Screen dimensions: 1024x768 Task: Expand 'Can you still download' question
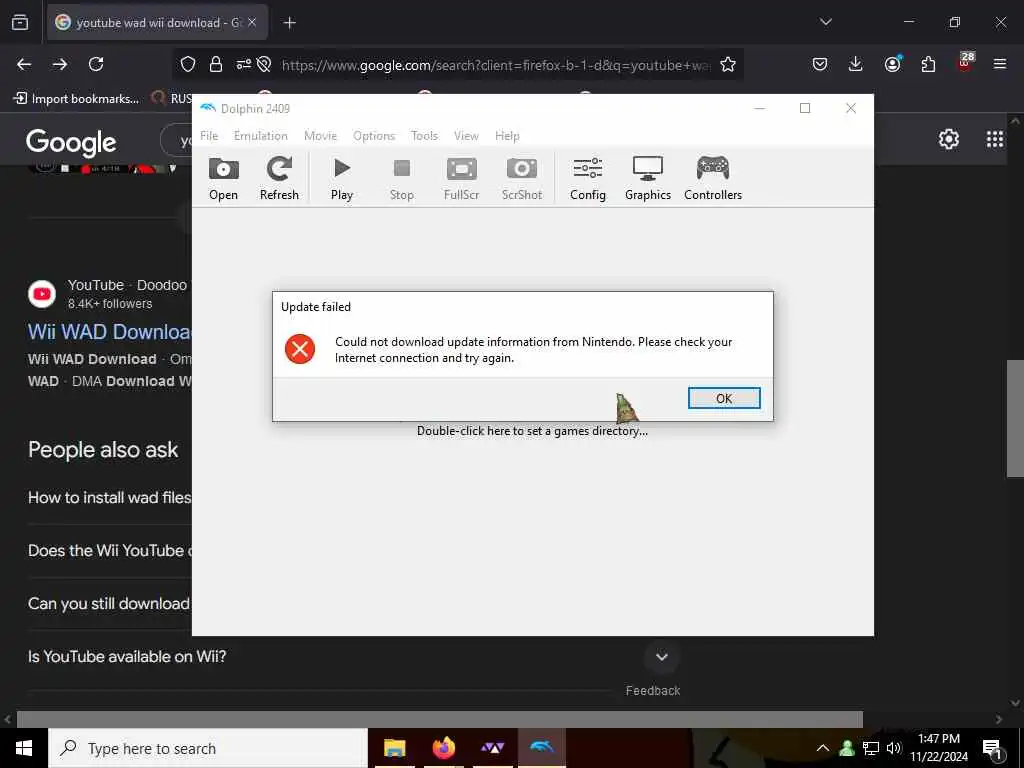click(x=109, y=603)
